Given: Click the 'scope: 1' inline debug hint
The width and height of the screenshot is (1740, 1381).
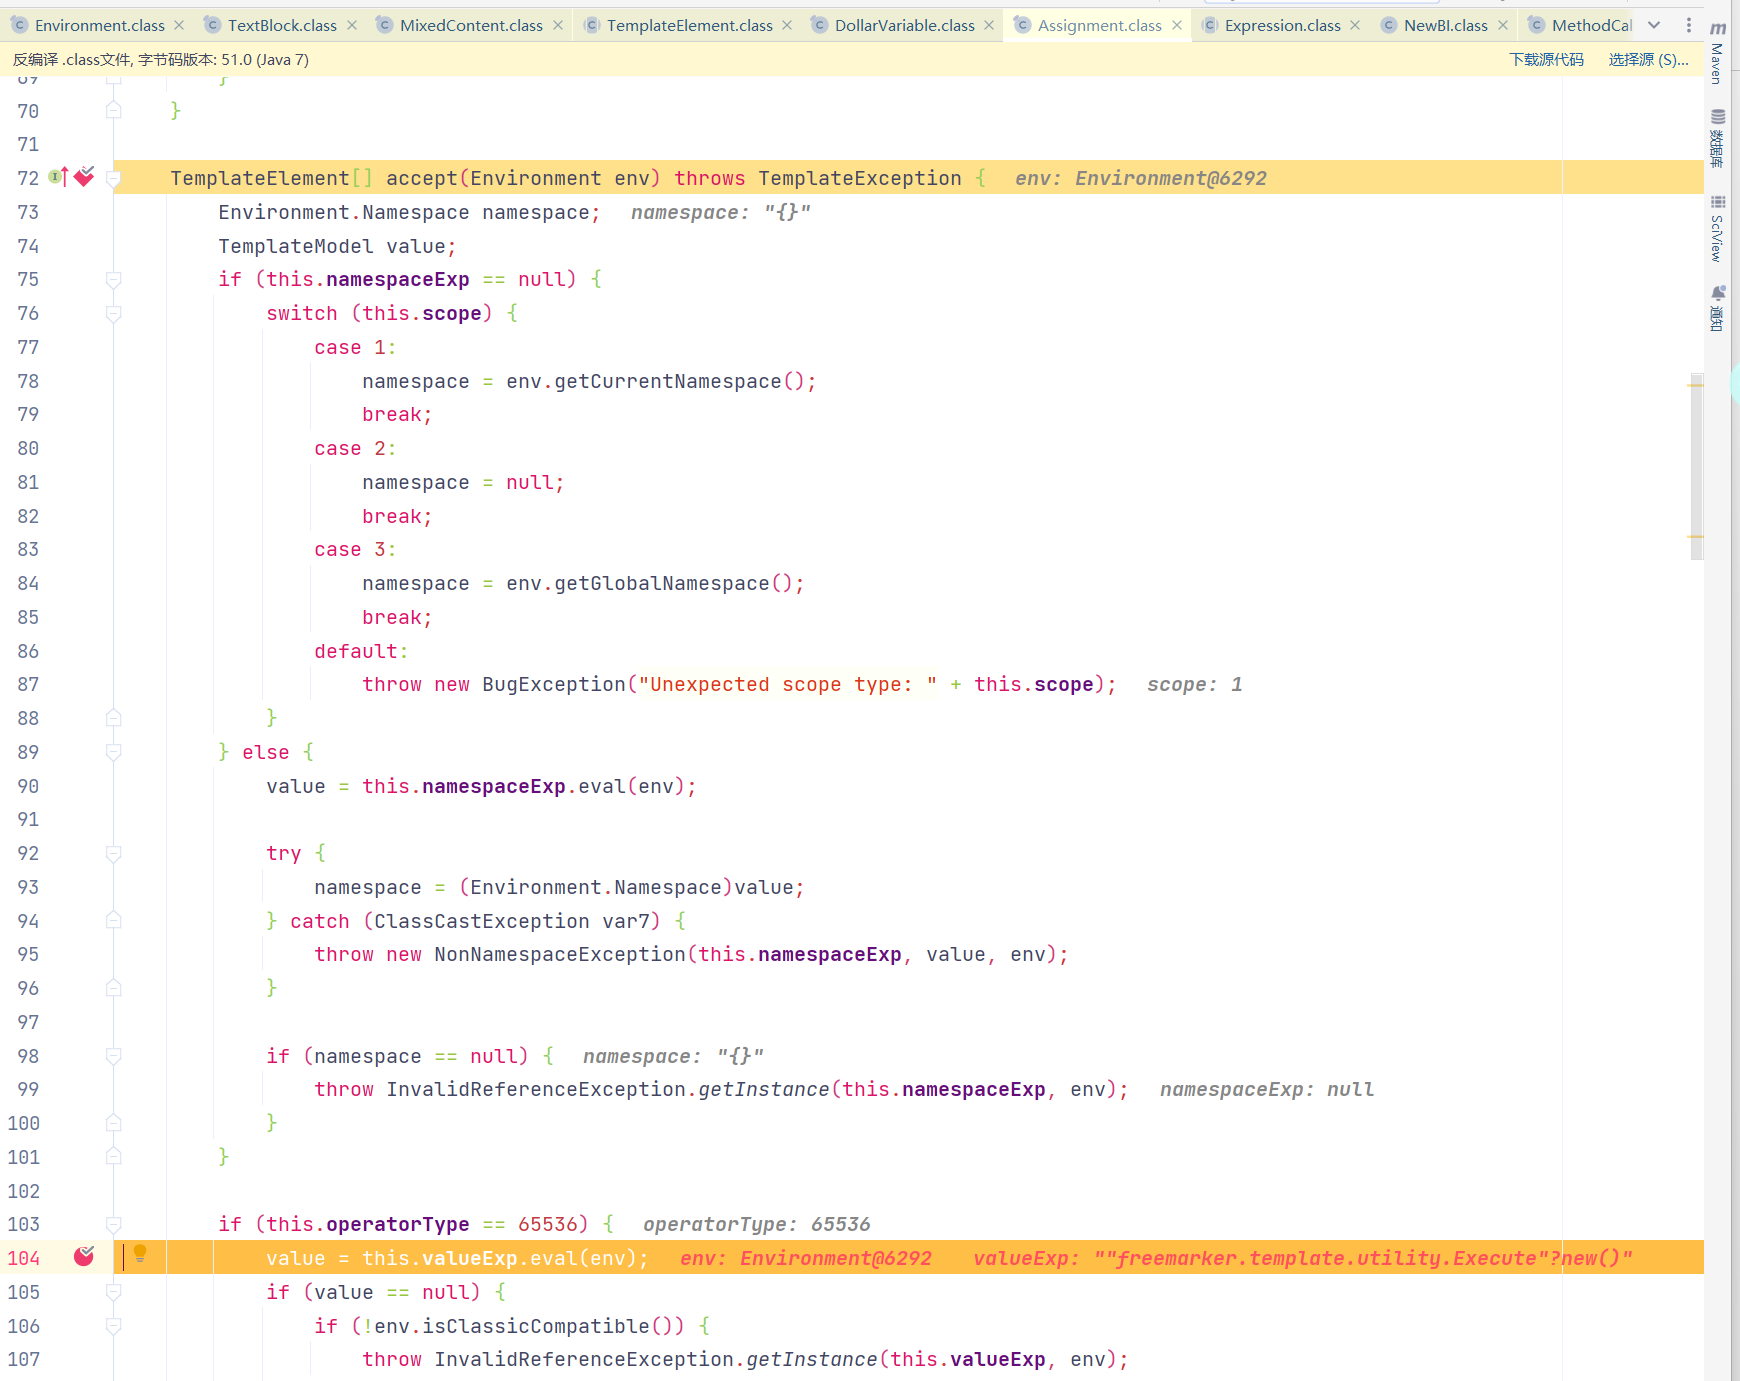Looking at the screenshot, I should pos(1195,685).
